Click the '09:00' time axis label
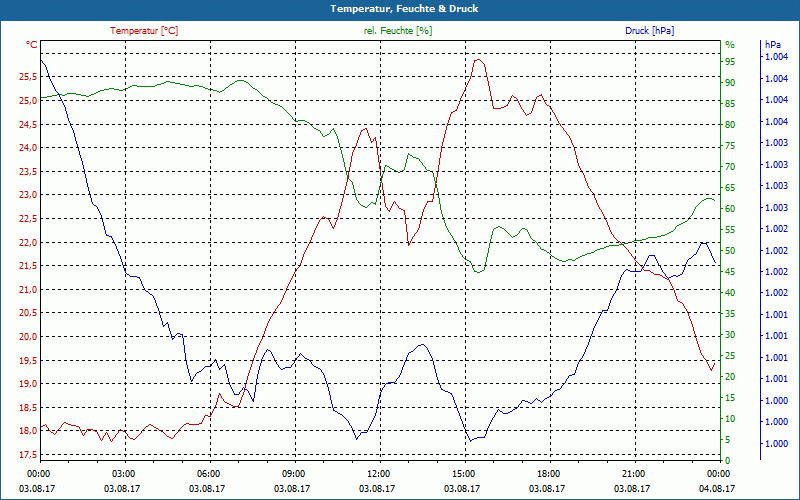This screenshot has width=800, height=500. tap(292, 474)
